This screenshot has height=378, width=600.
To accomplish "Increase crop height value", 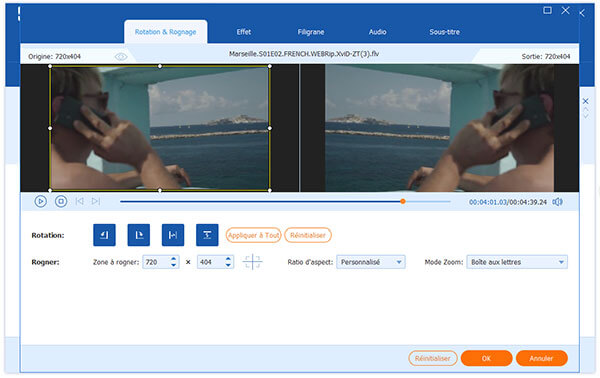I will 228,259.
